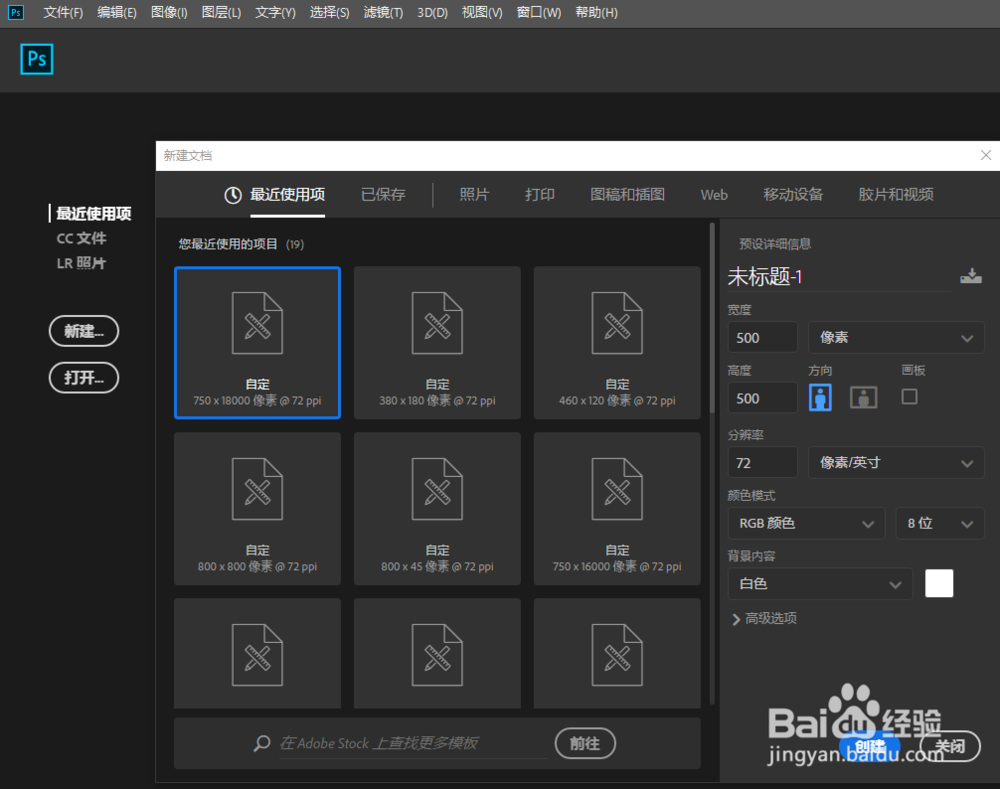Switch to the Web tab
Viewport: 1000px width, 789px height.
coord(714,195)
